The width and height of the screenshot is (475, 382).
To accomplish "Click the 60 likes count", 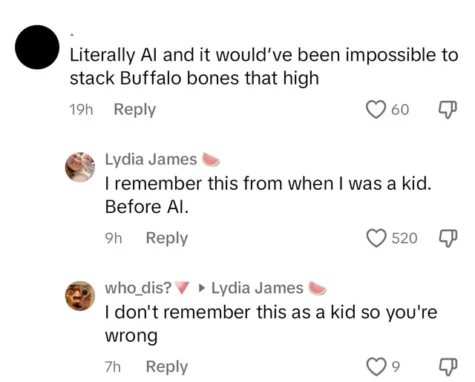I will coord(400,110).
